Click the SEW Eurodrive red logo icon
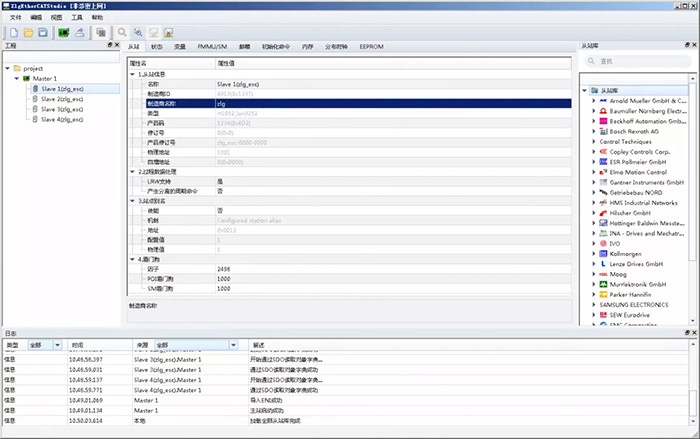The width and height of the screenshot is (700, 439). pos(603,315)
